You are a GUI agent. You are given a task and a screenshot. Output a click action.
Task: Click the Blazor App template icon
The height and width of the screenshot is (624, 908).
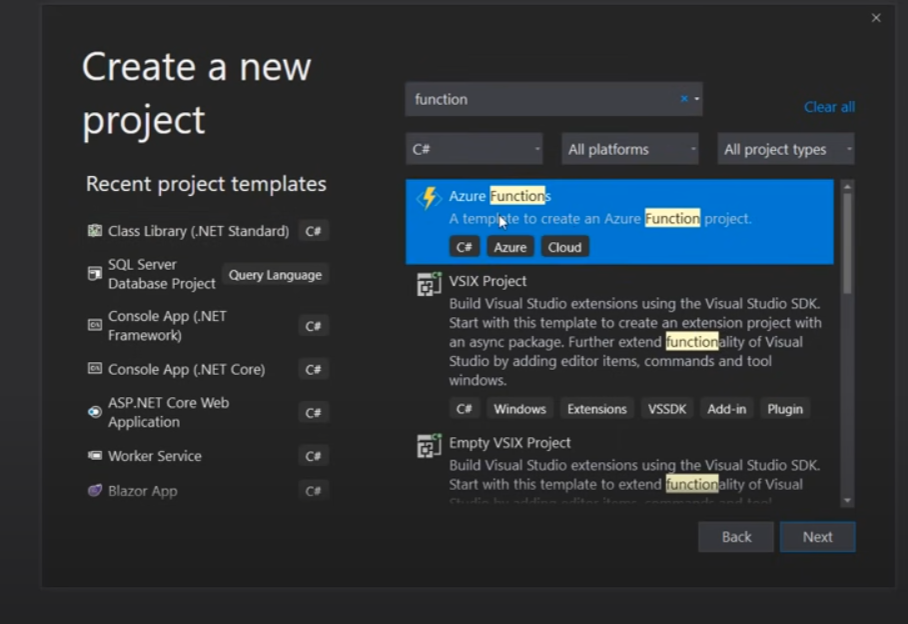pos(94,490)
